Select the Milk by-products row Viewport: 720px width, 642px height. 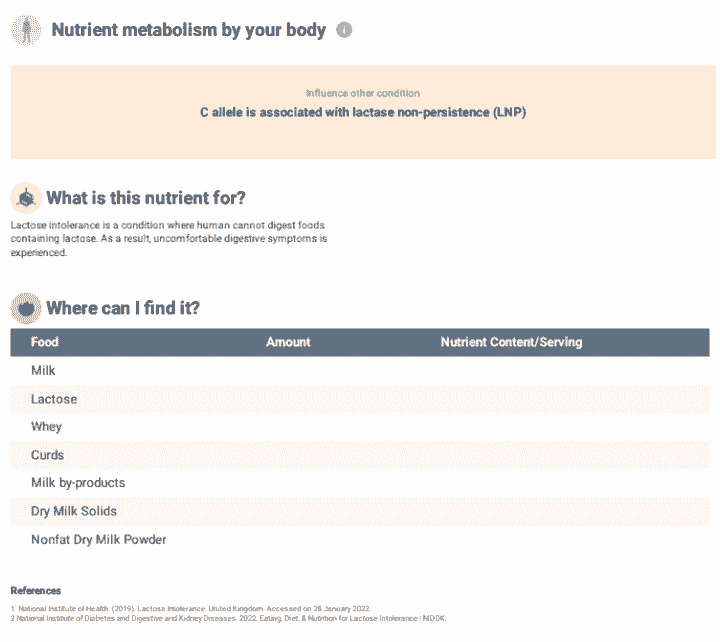coord(78,483)
